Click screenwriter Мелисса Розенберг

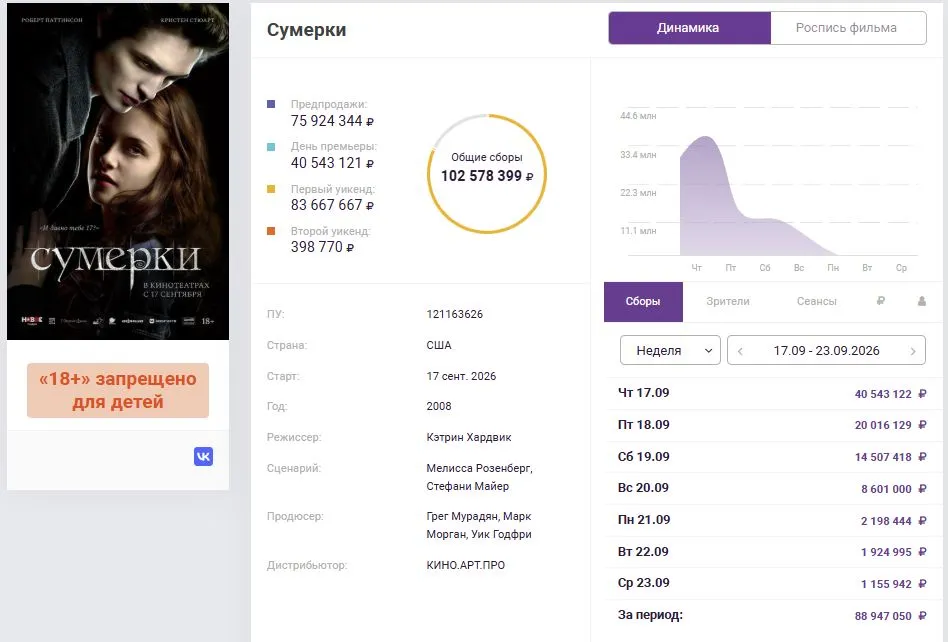479,468
